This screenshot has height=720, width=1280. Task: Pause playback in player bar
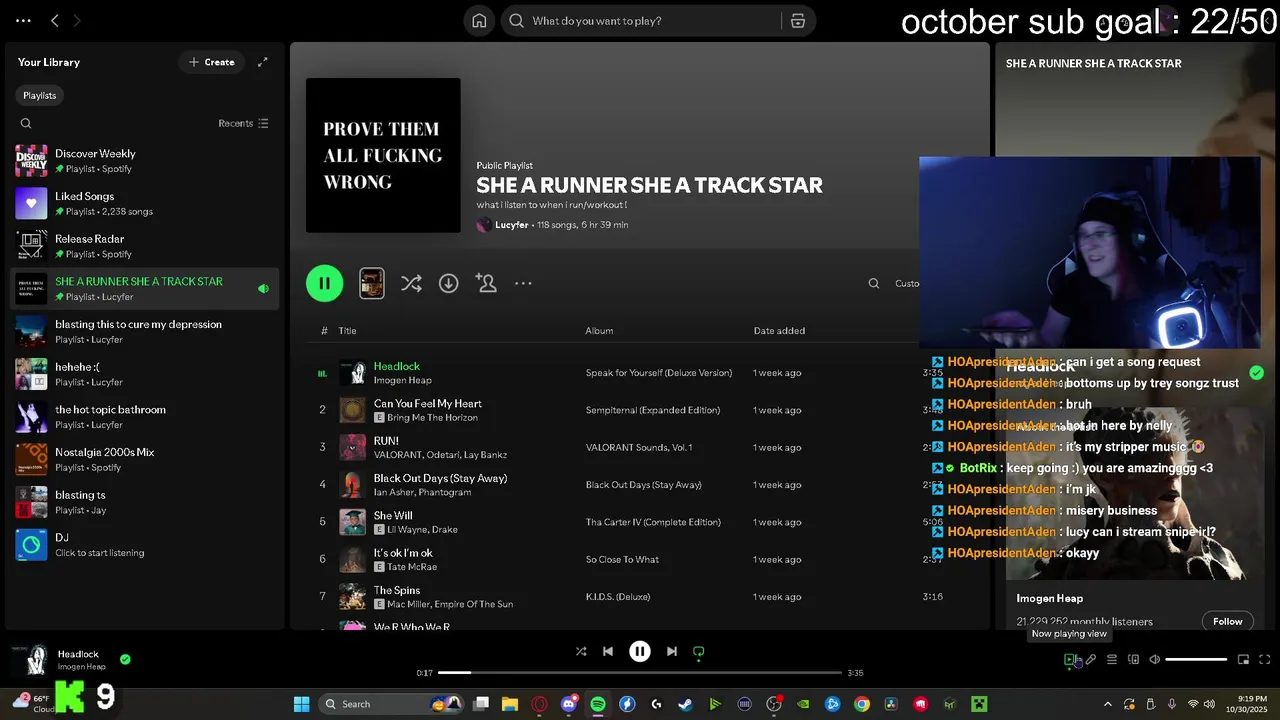point(640,651)
